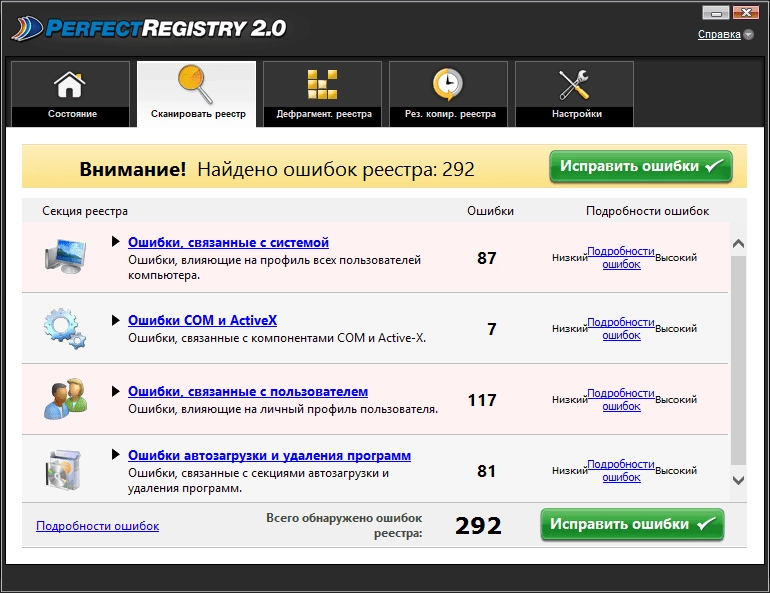The image size is (770, 593).
Task: Open Ошибки автозагрузки и удаления программ link
Action: 270,456
